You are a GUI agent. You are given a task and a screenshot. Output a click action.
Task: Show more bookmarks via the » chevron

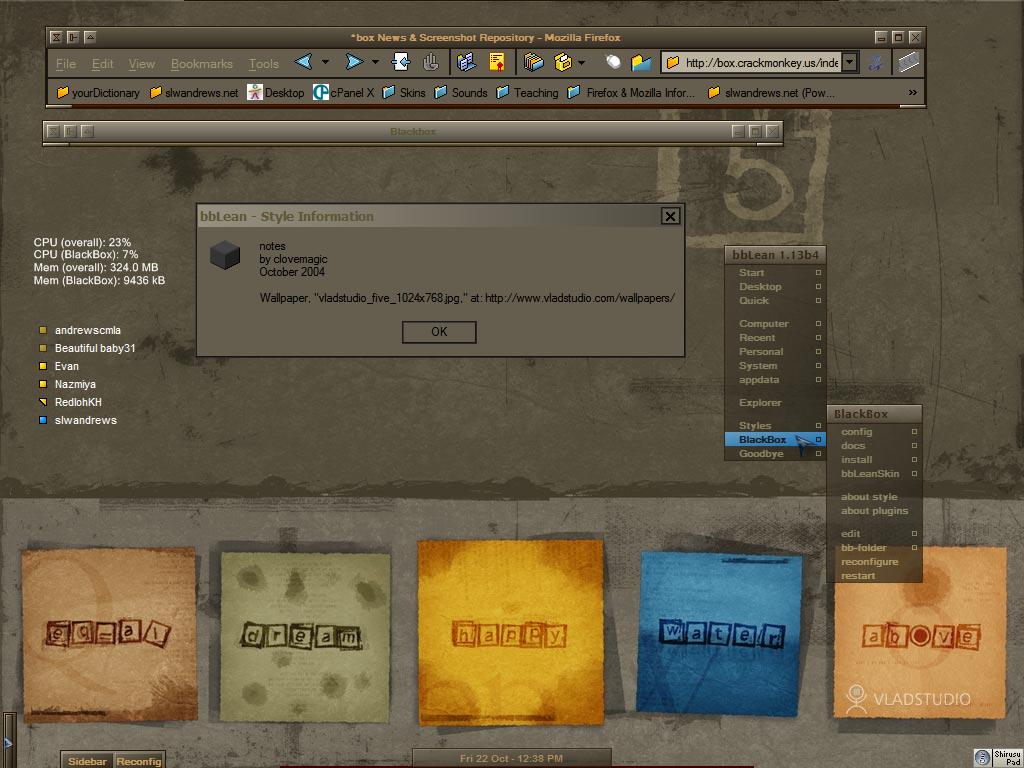(x=912, y=93)
